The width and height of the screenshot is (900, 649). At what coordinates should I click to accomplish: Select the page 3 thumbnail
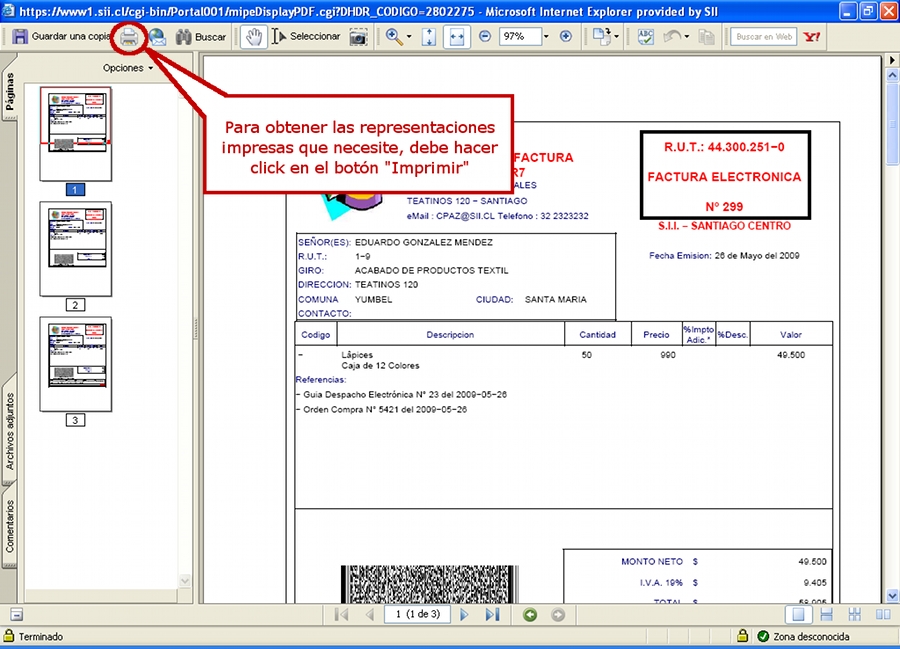76,364
